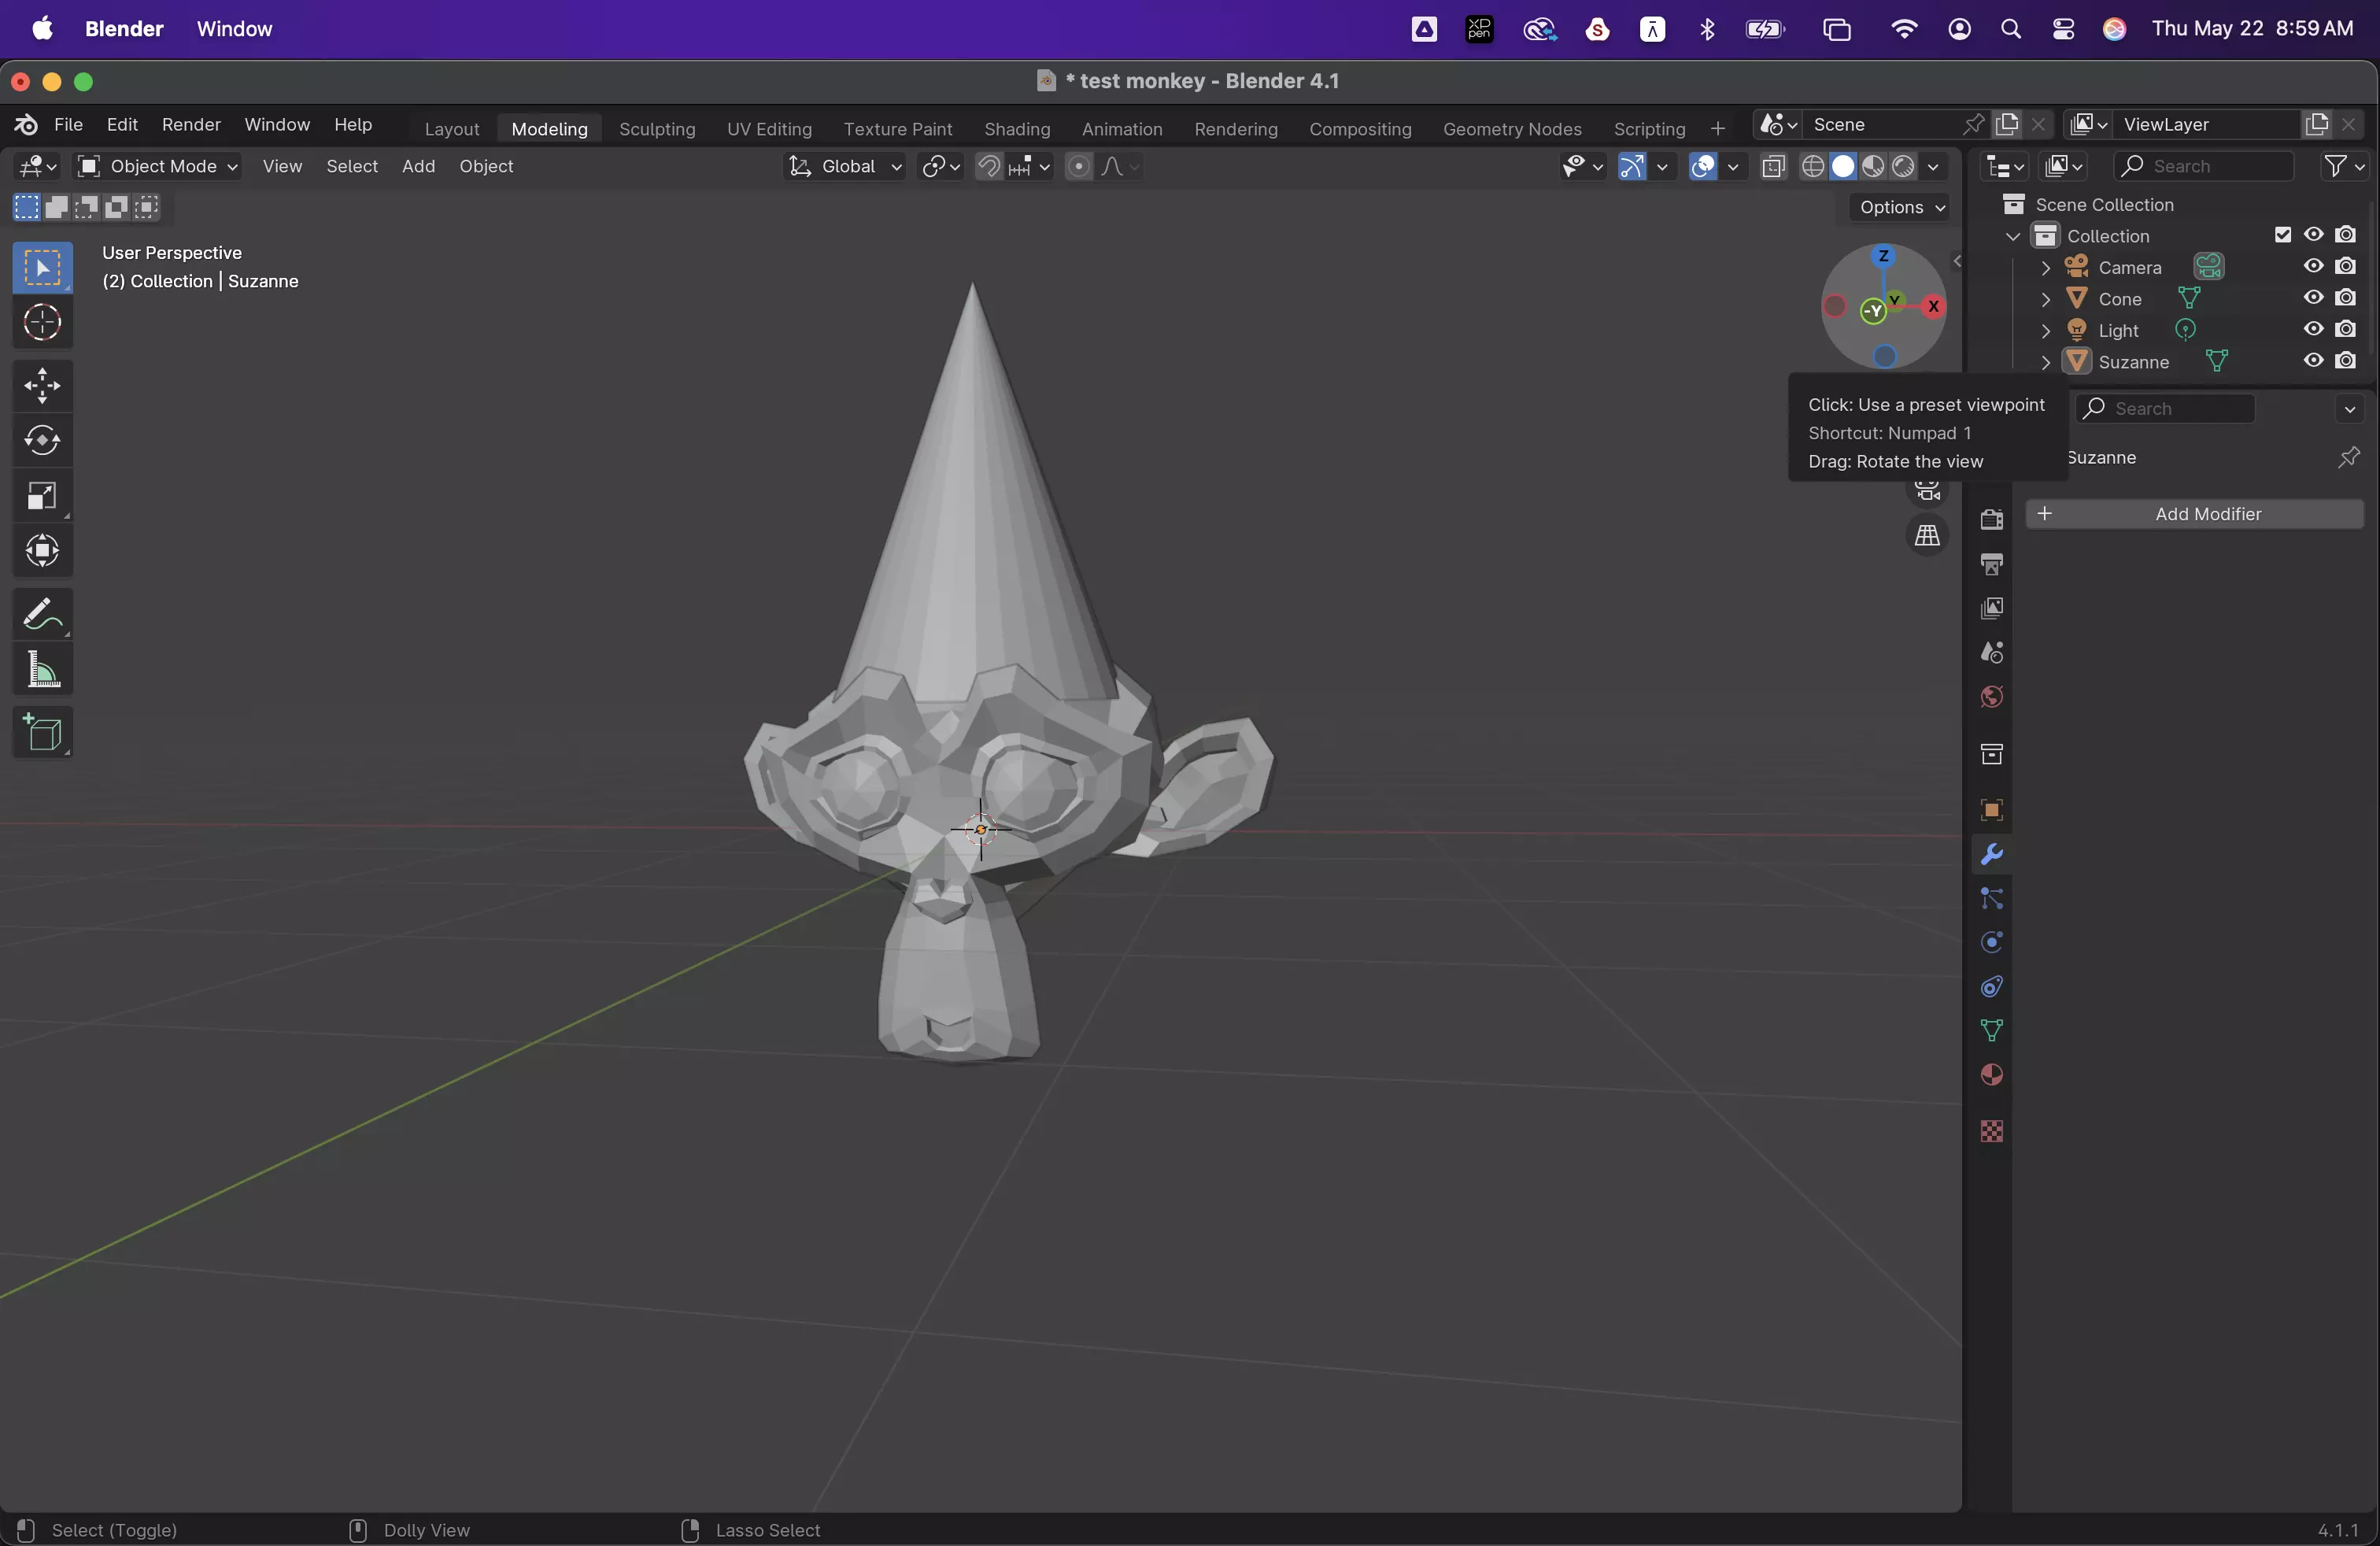Disable the Cone in renders
The height and width of the screenshot is (1546, 2380).
2346,298
